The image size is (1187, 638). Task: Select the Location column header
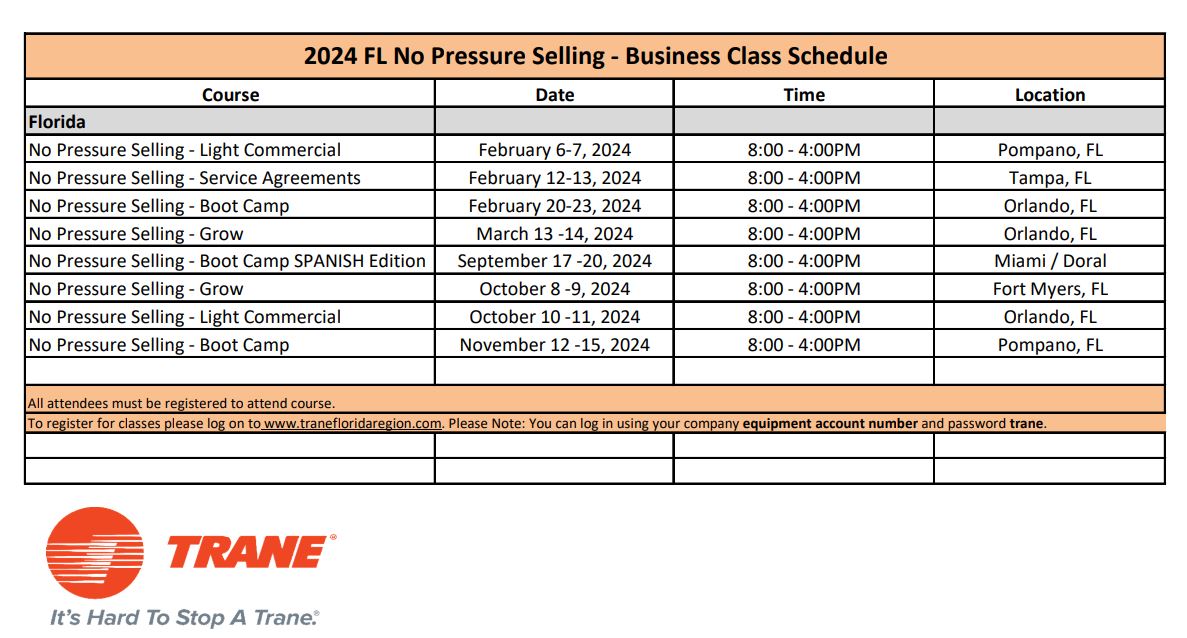click(x=1049, y=95)
